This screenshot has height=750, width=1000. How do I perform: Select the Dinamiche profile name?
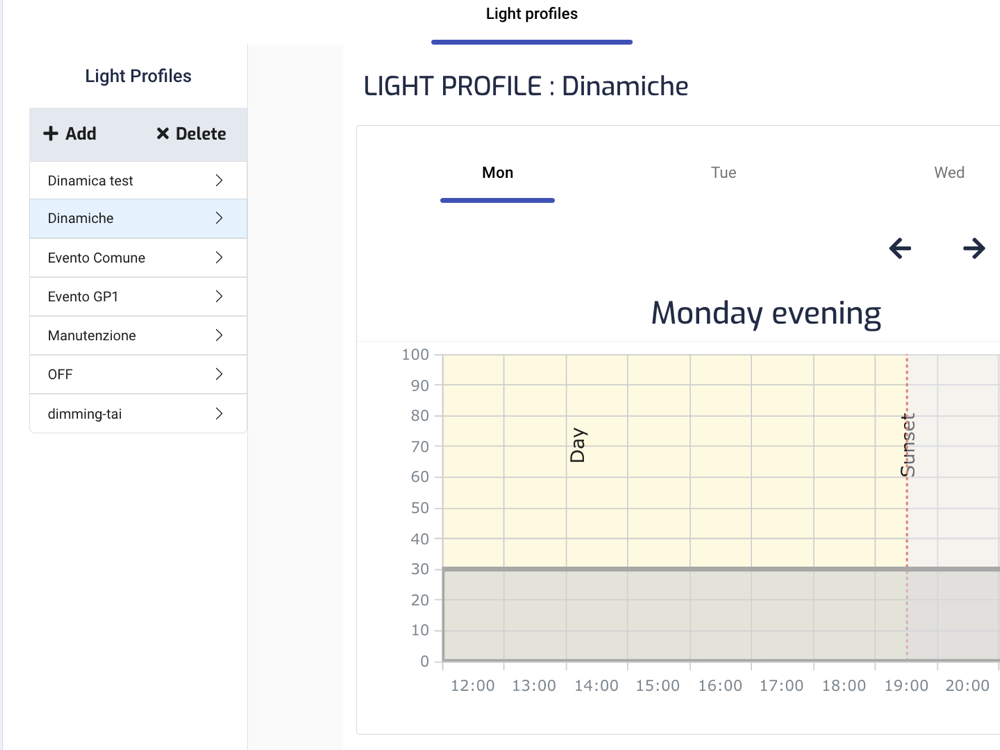click(x=80, y=218)
